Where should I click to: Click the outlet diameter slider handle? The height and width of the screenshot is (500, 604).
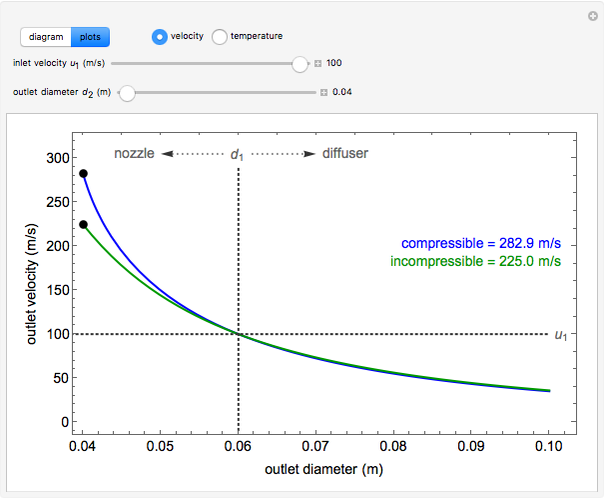pyautogui.click(x=127, y=93)
